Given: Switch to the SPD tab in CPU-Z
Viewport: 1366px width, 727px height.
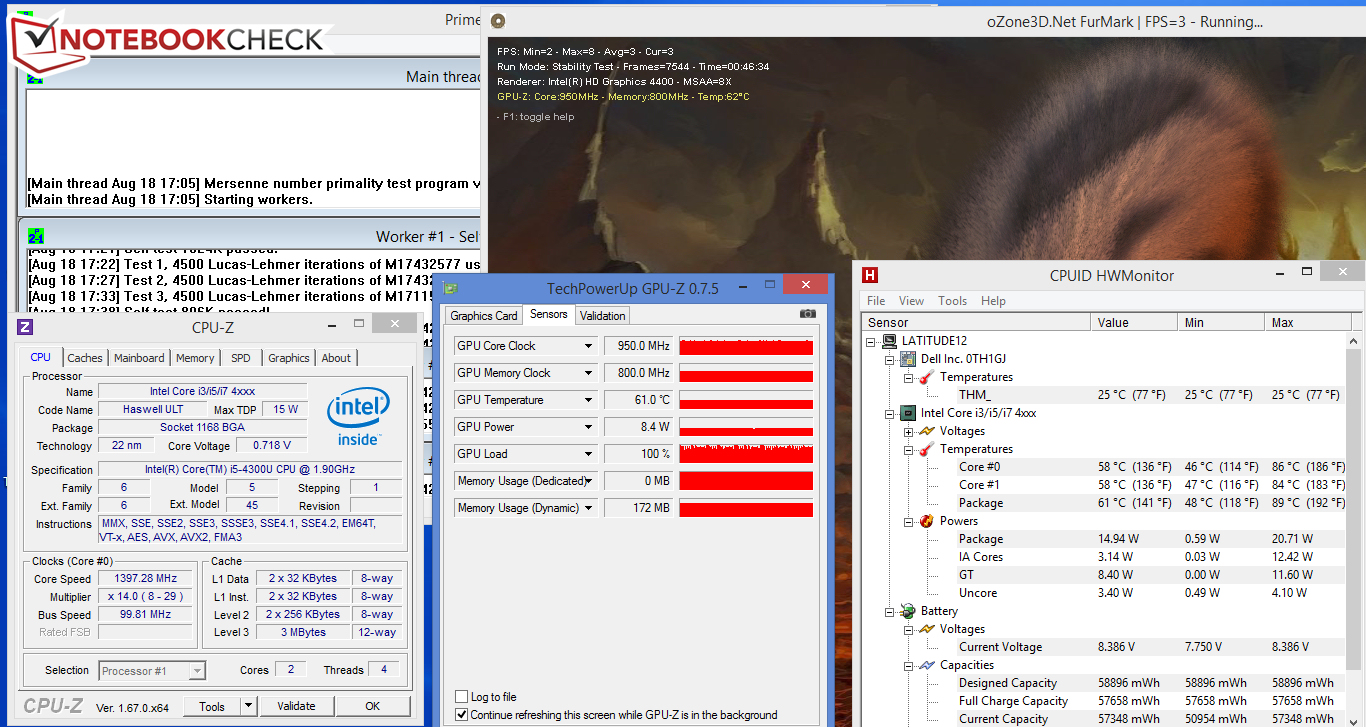Looking at the screenshot, I should 241,358.
